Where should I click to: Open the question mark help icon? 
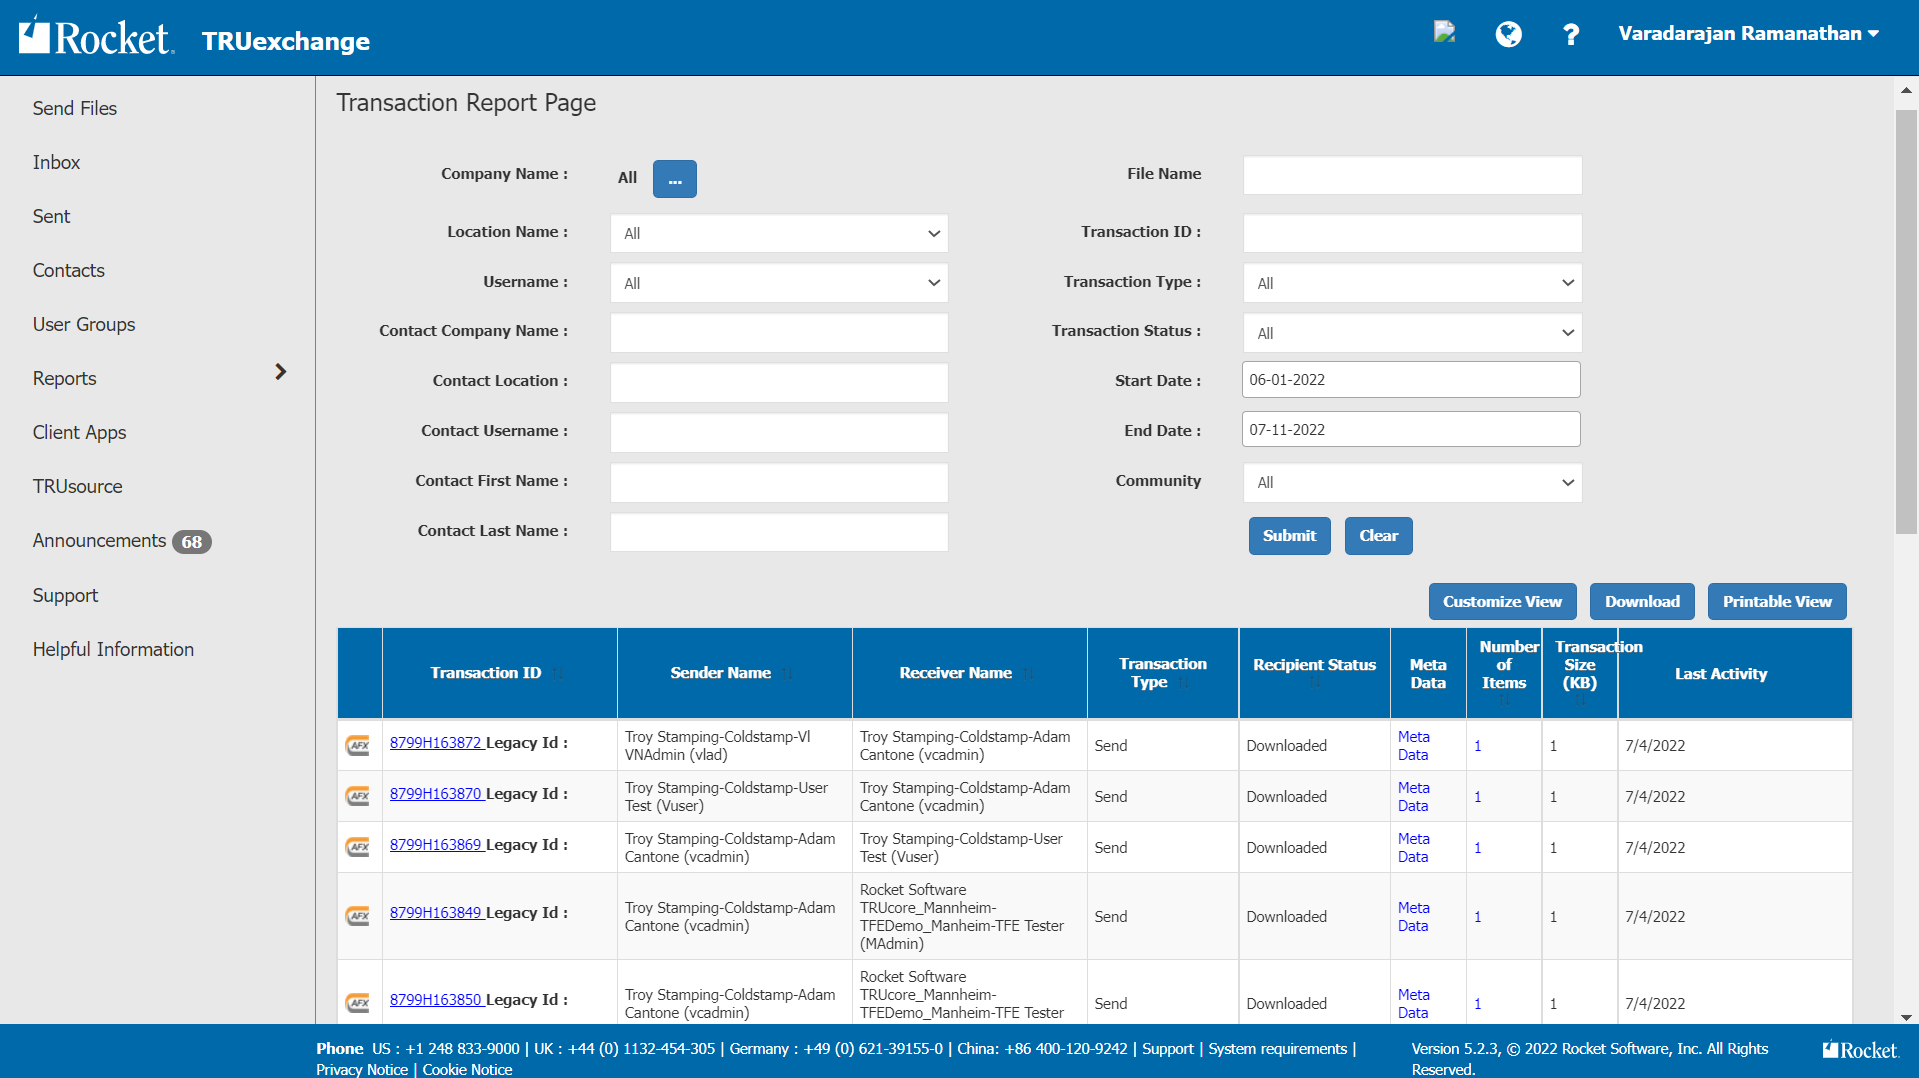coord(1570,35)
